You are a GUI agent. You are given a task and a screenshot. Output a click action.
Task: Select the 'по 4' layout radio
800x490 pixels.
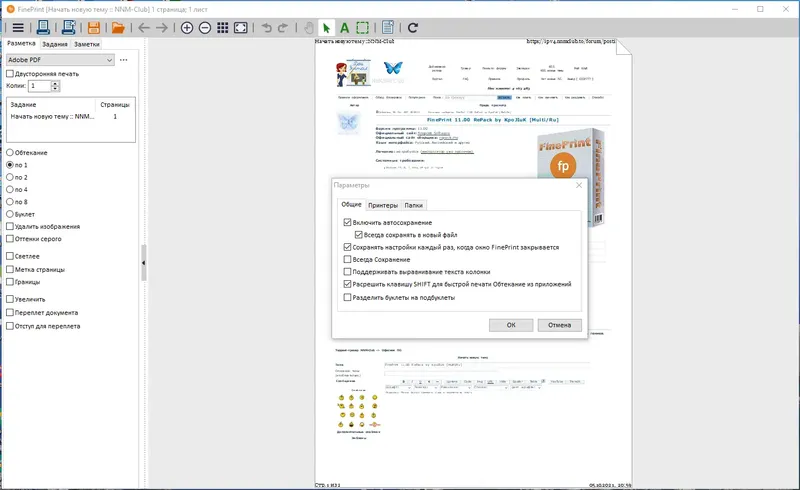(x=10, y=189)
